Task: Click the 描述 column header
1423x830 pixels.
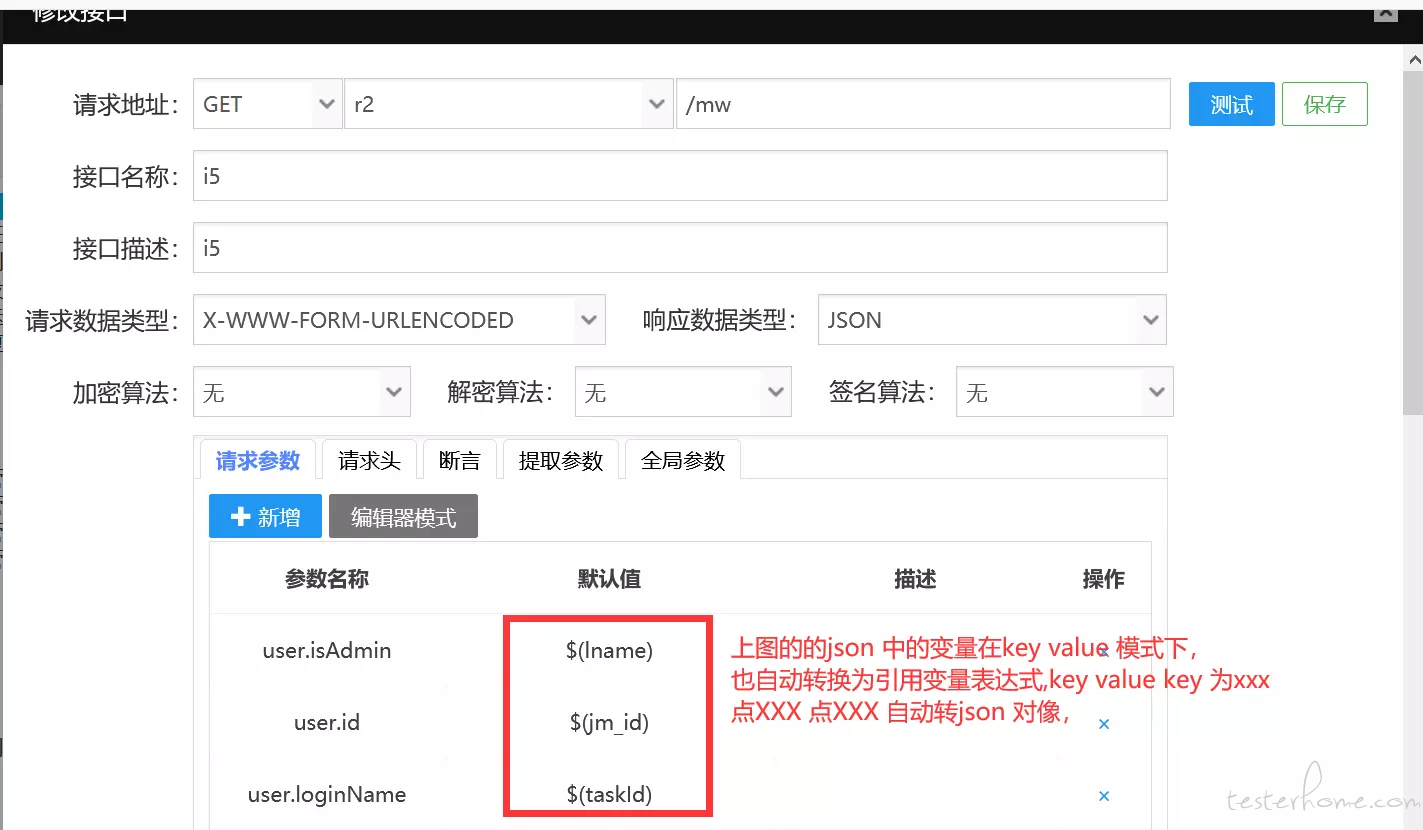Action: pyautogui.click(x=915, y=578)
